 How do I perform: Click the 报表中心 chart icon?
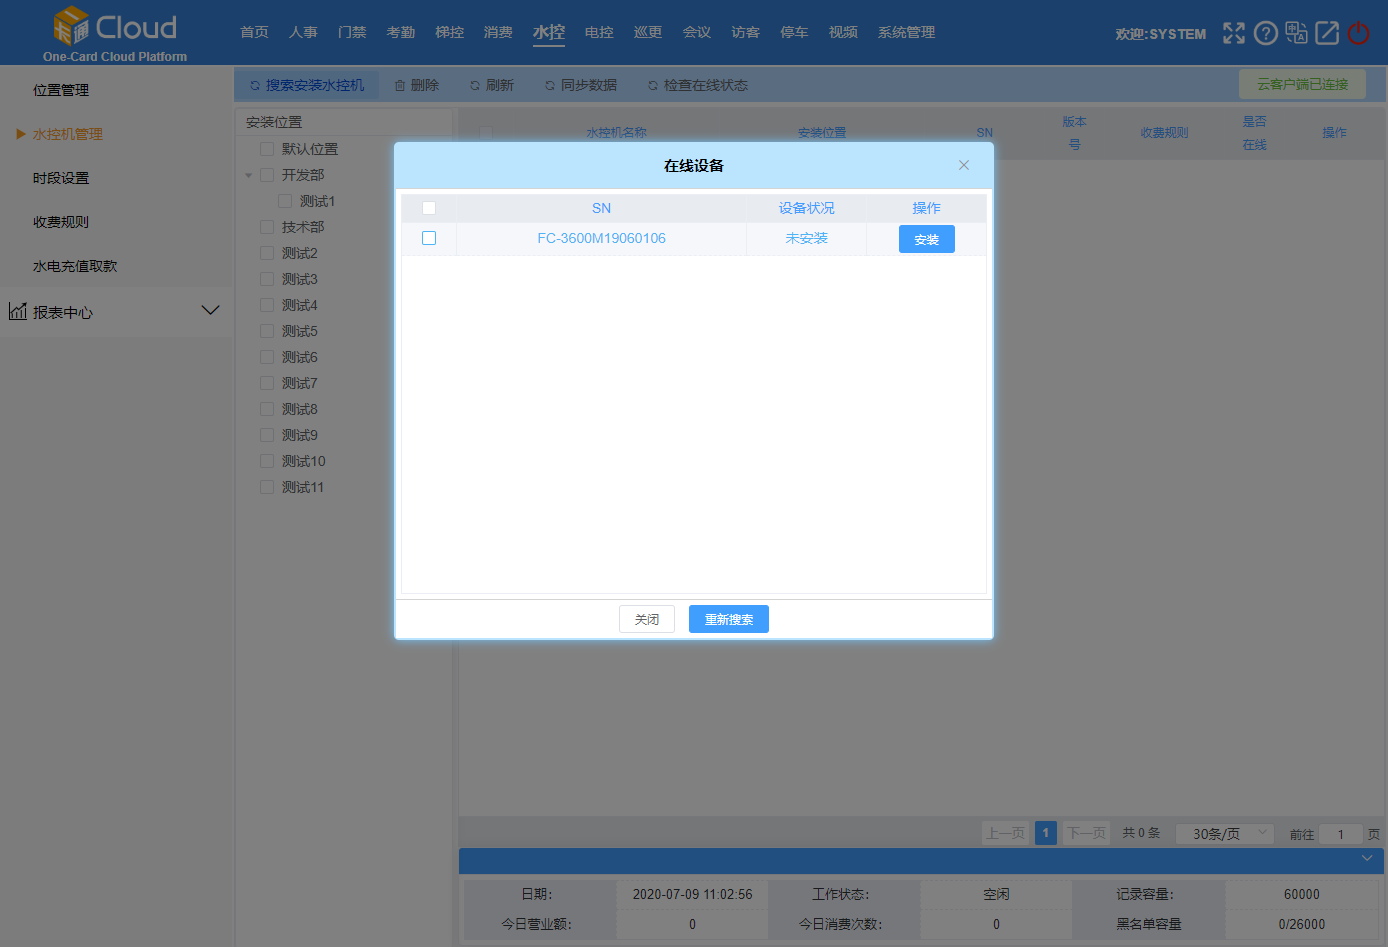pyautogui.click(x=18, y=311)
